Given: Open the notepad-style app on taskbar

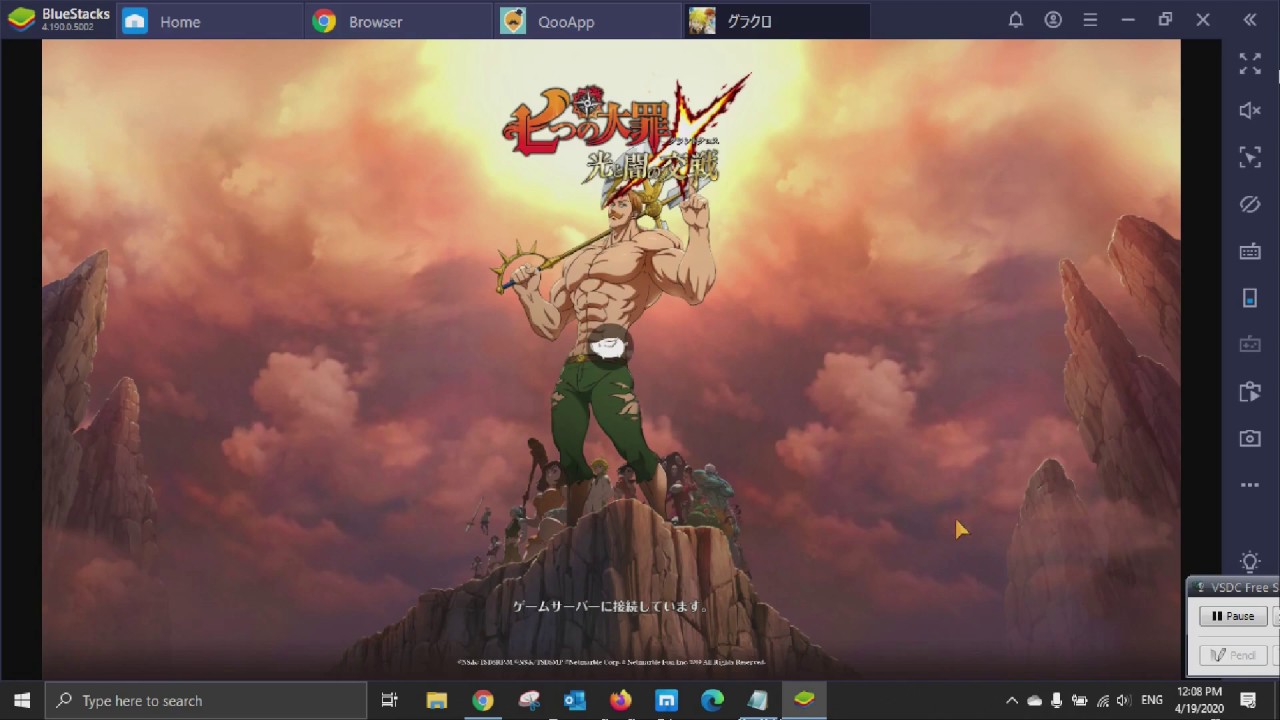Looking at the screenshot, I should click(758, 700).
